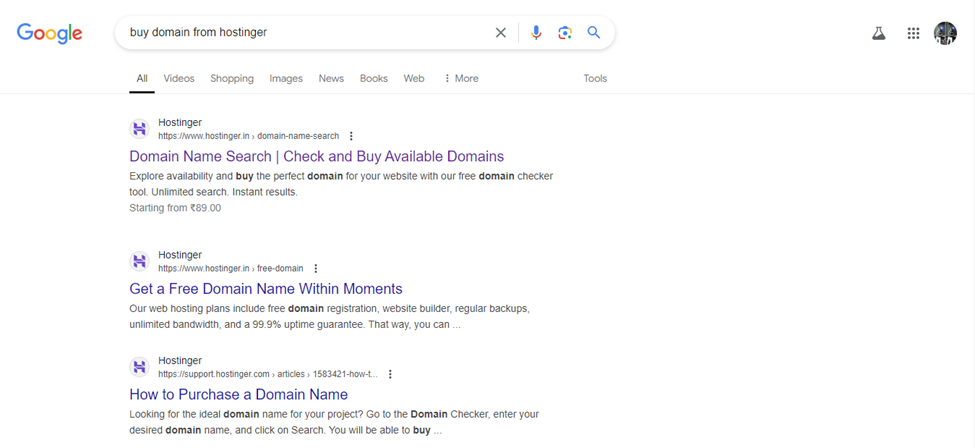Open Search Labs flask icon

tap(878, 34)
